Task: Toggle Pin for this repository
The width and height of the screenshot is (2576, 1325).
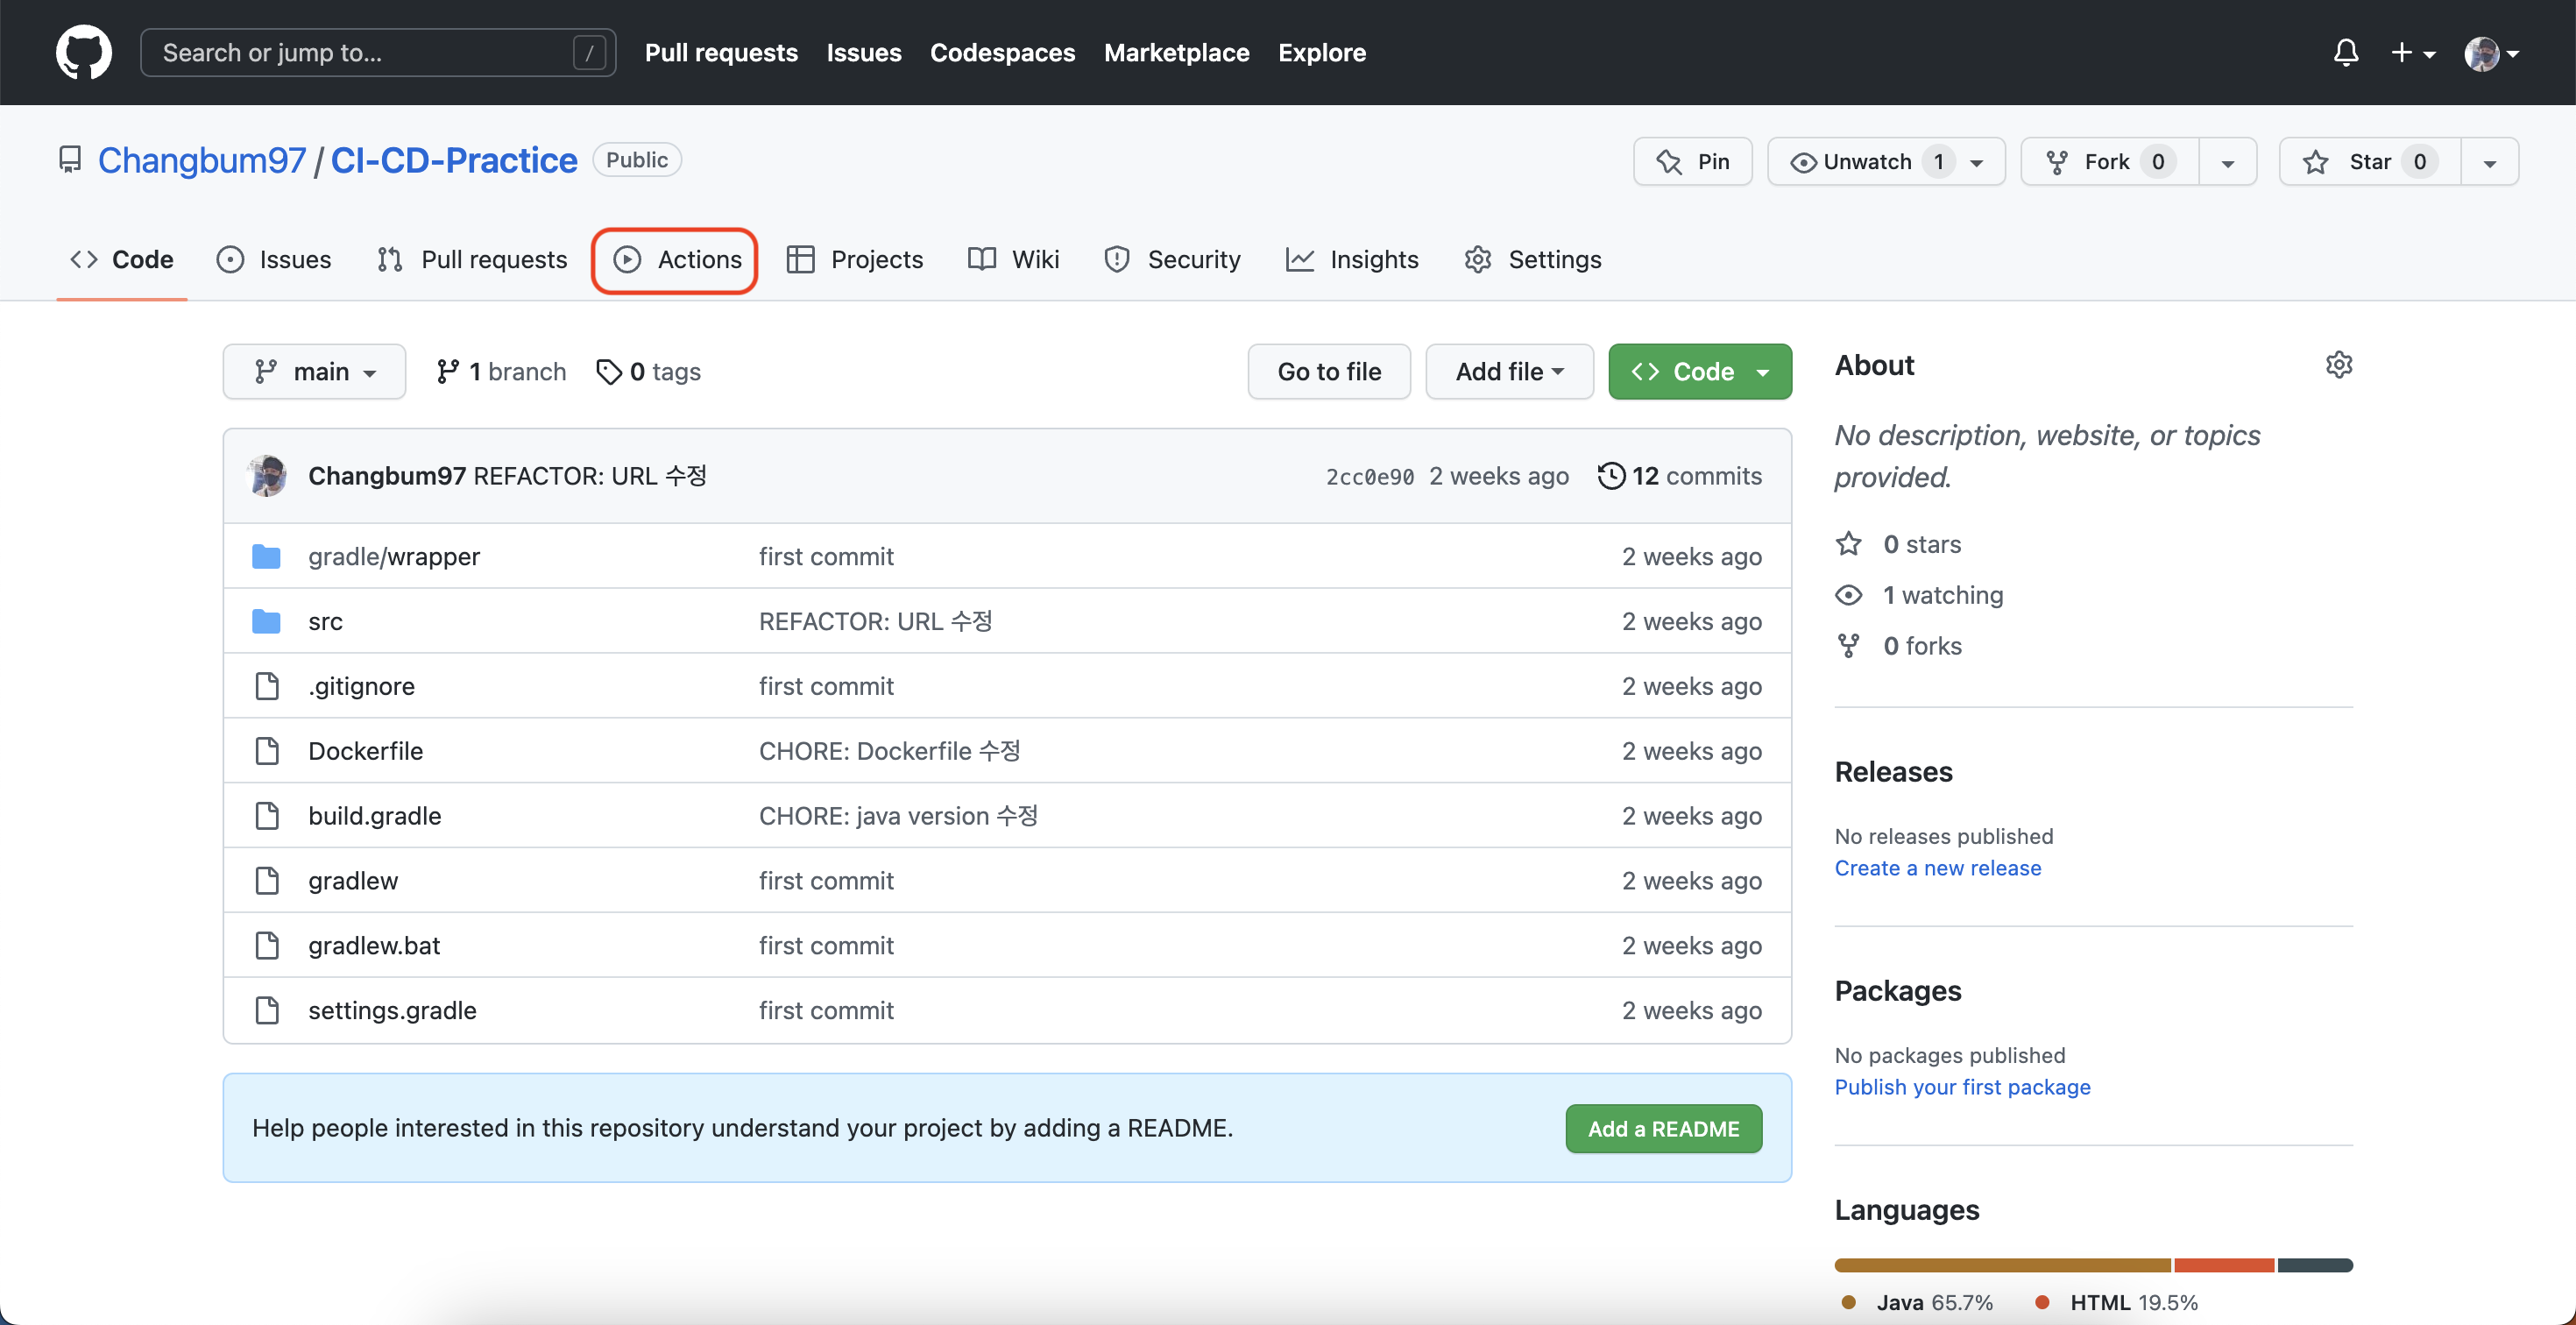Action: [1692, 162]
